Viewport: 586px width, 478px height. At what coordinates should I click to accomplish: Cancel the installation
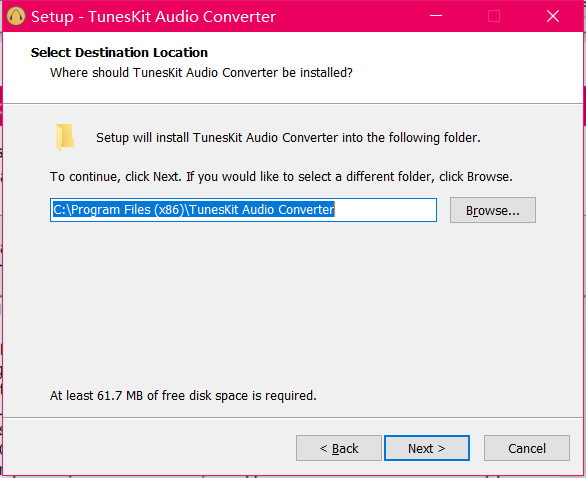(527, 448)
